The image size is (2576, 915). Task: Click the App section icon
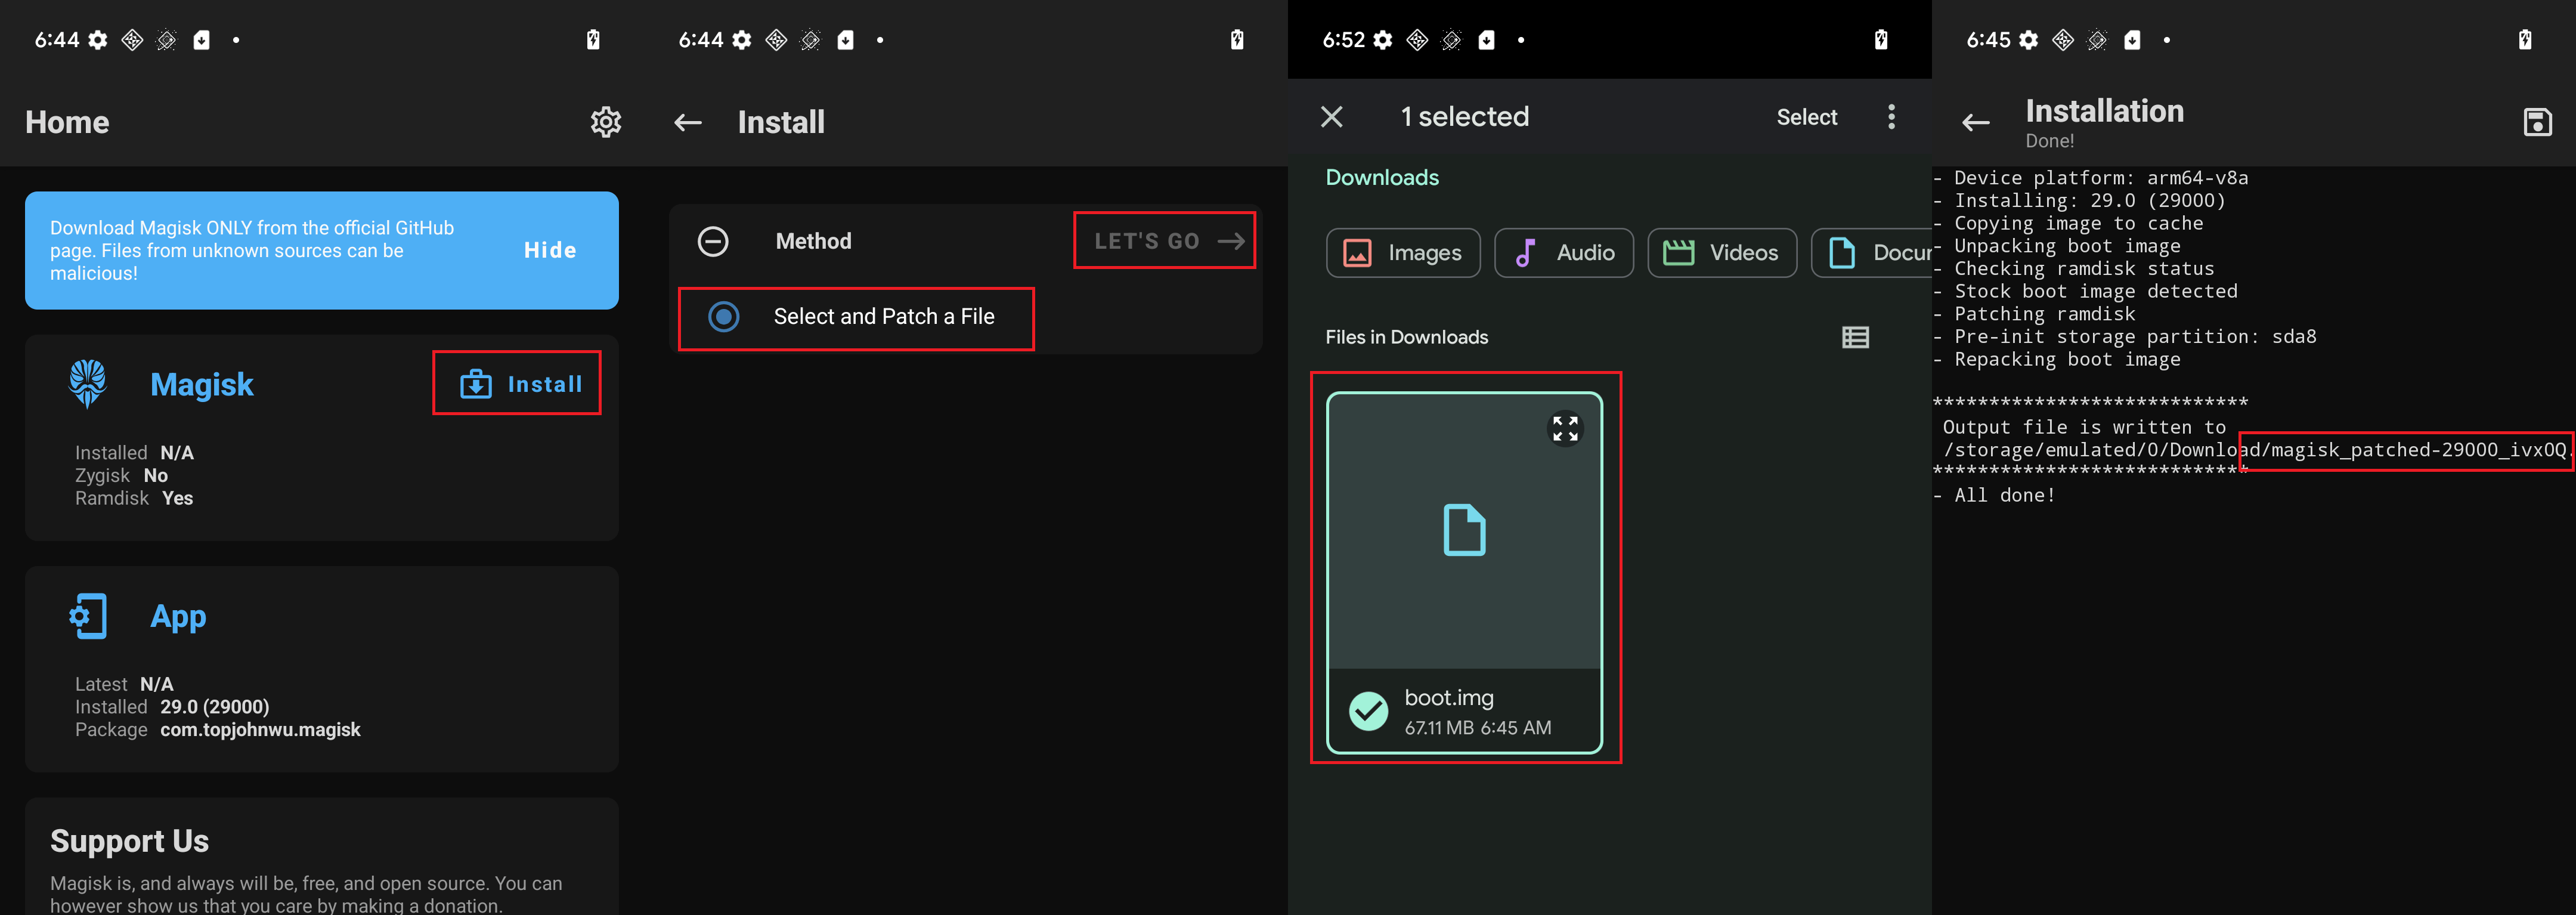tap(89, 616)
